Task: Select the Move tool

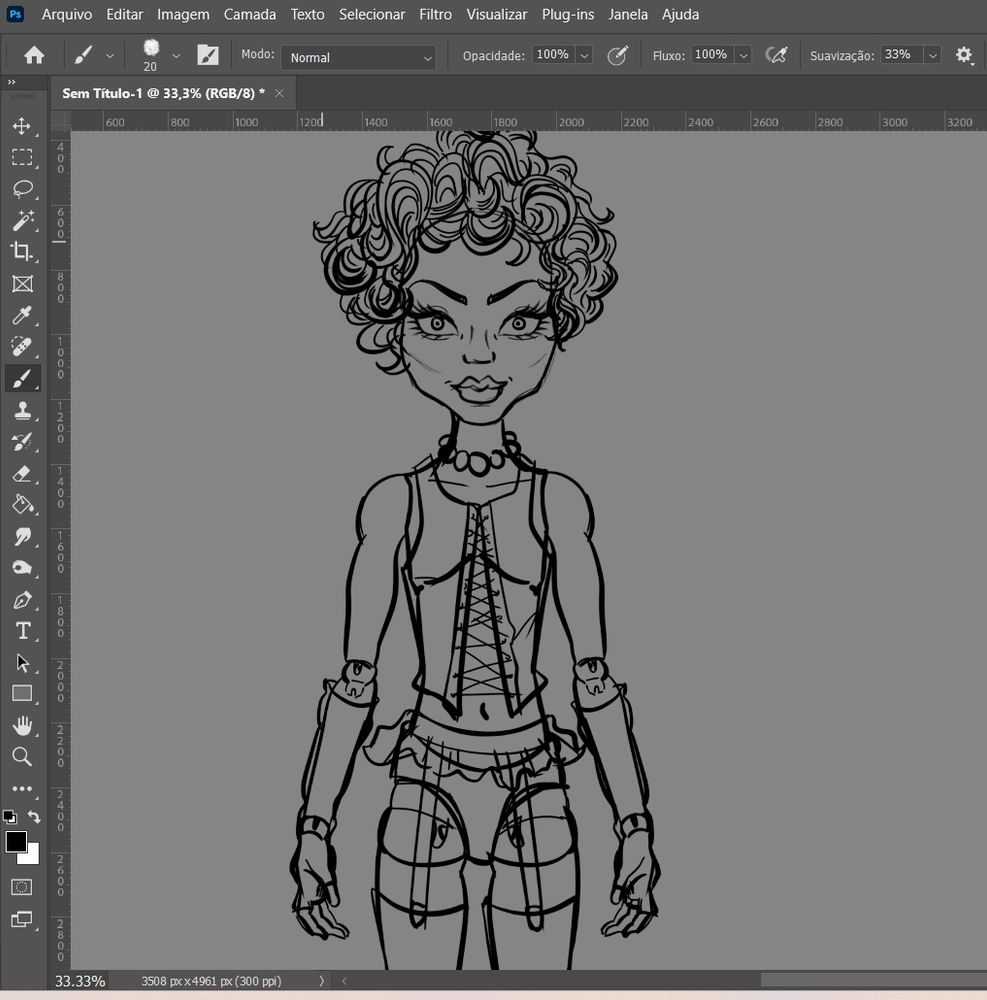Action: click(22, 126)
